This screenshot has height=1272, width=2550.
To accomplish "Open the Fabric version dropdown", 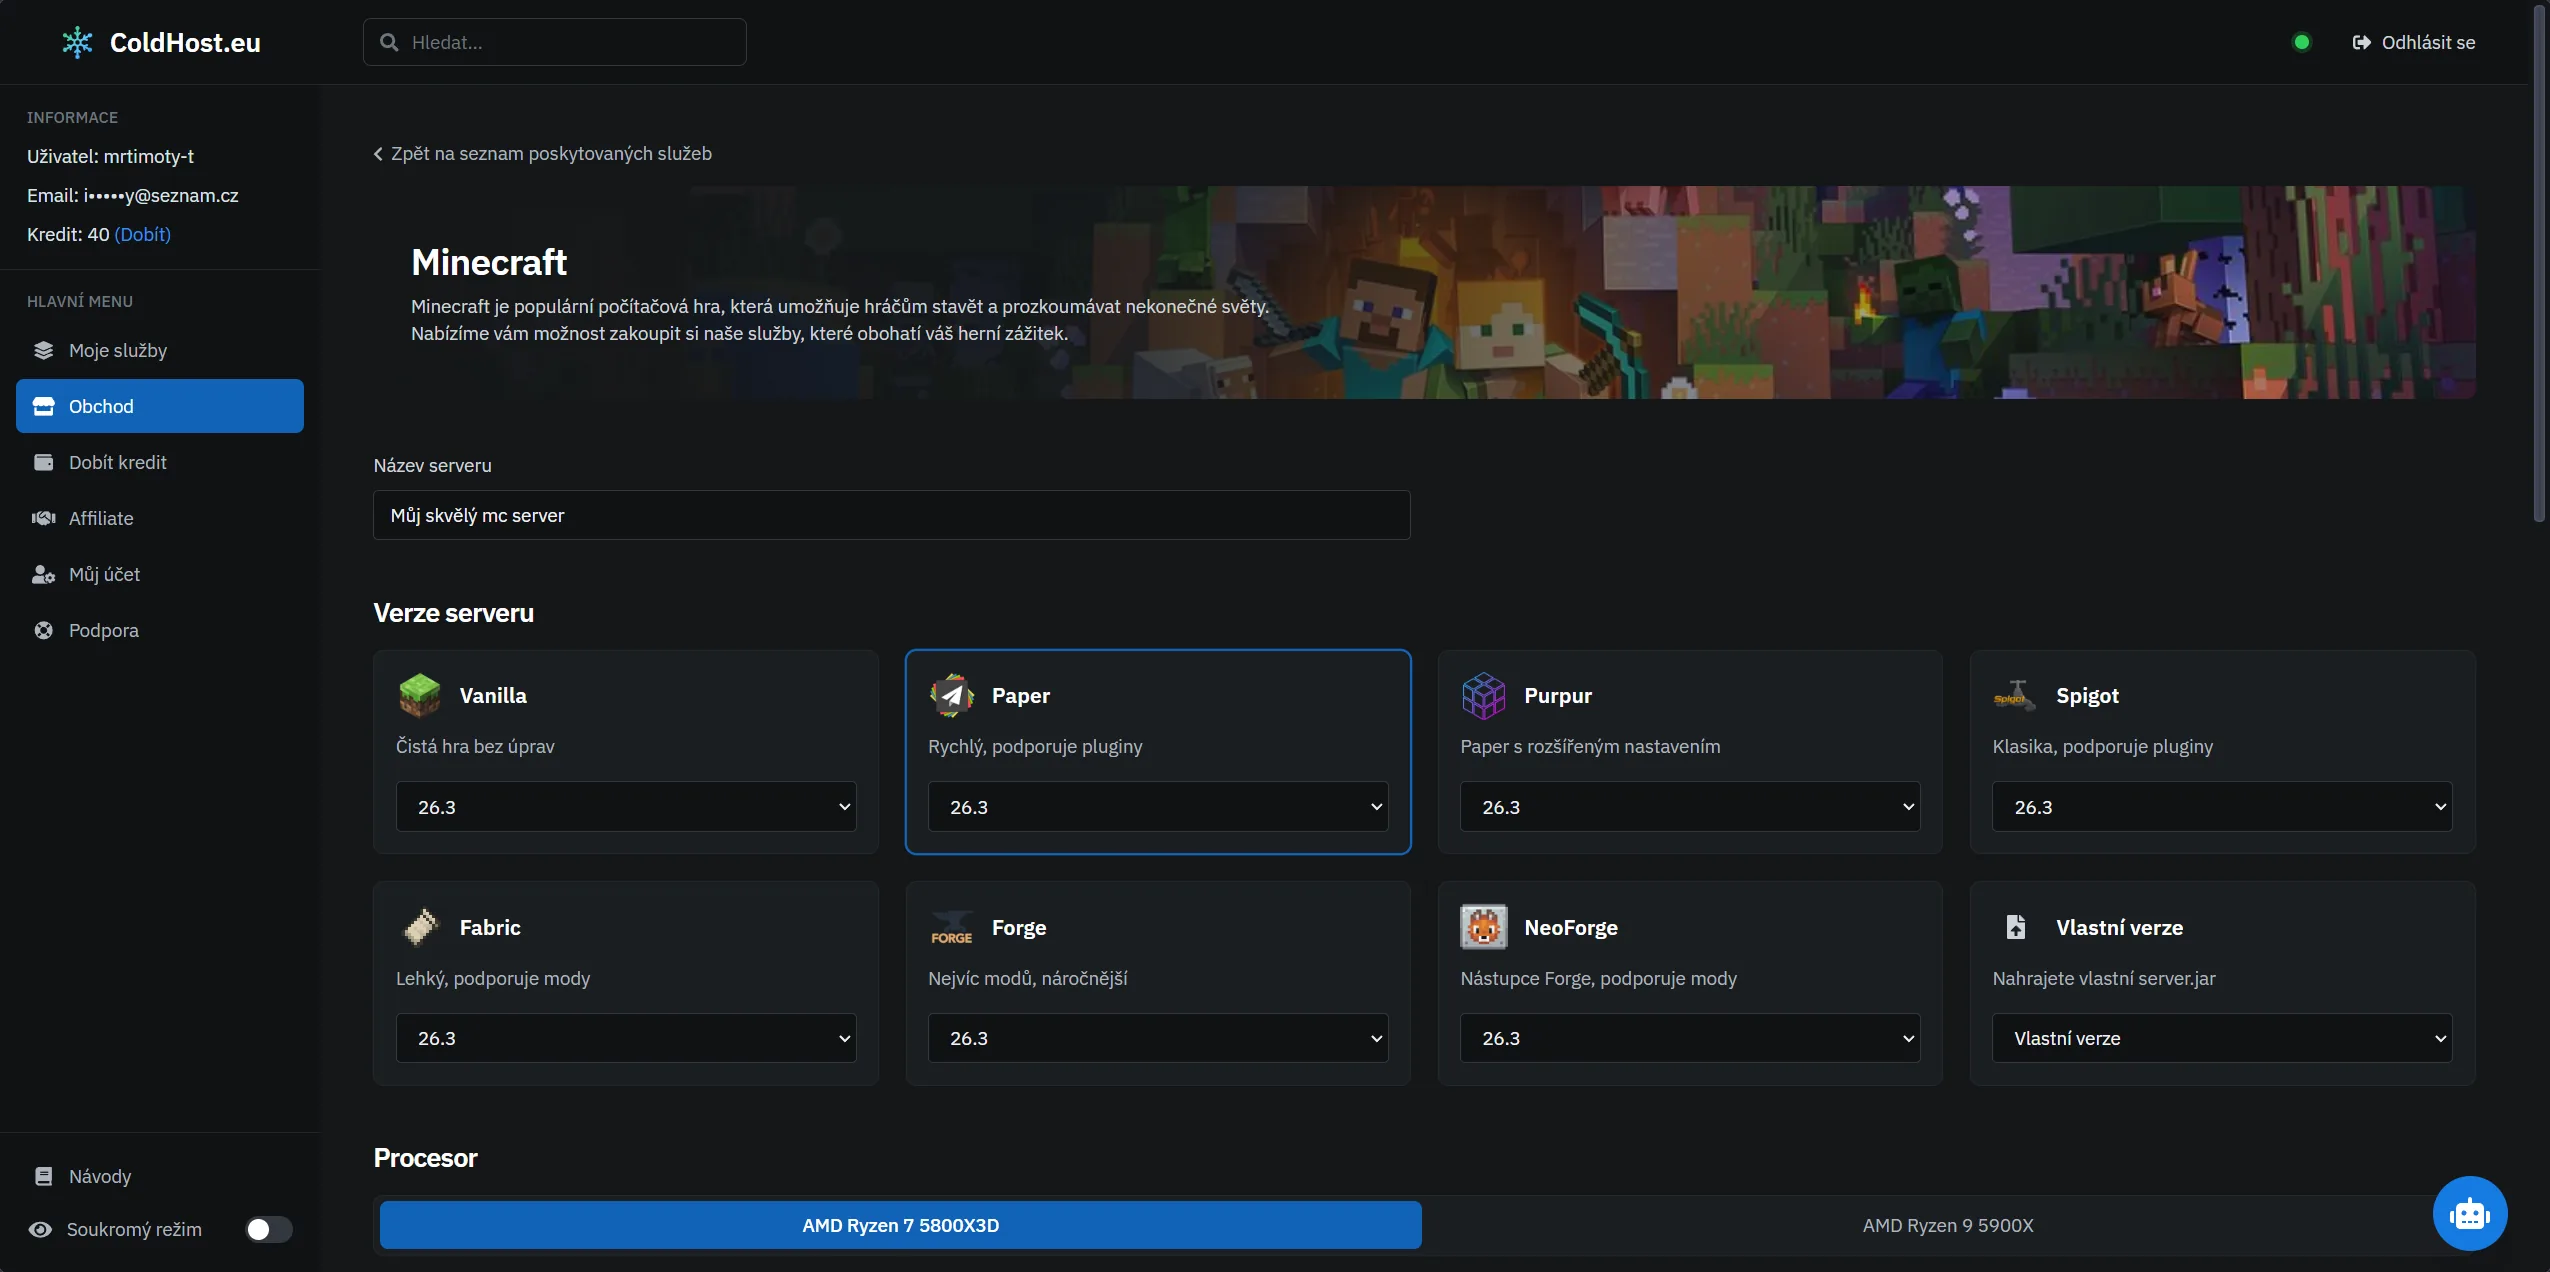I will (x=625, y=1038).
